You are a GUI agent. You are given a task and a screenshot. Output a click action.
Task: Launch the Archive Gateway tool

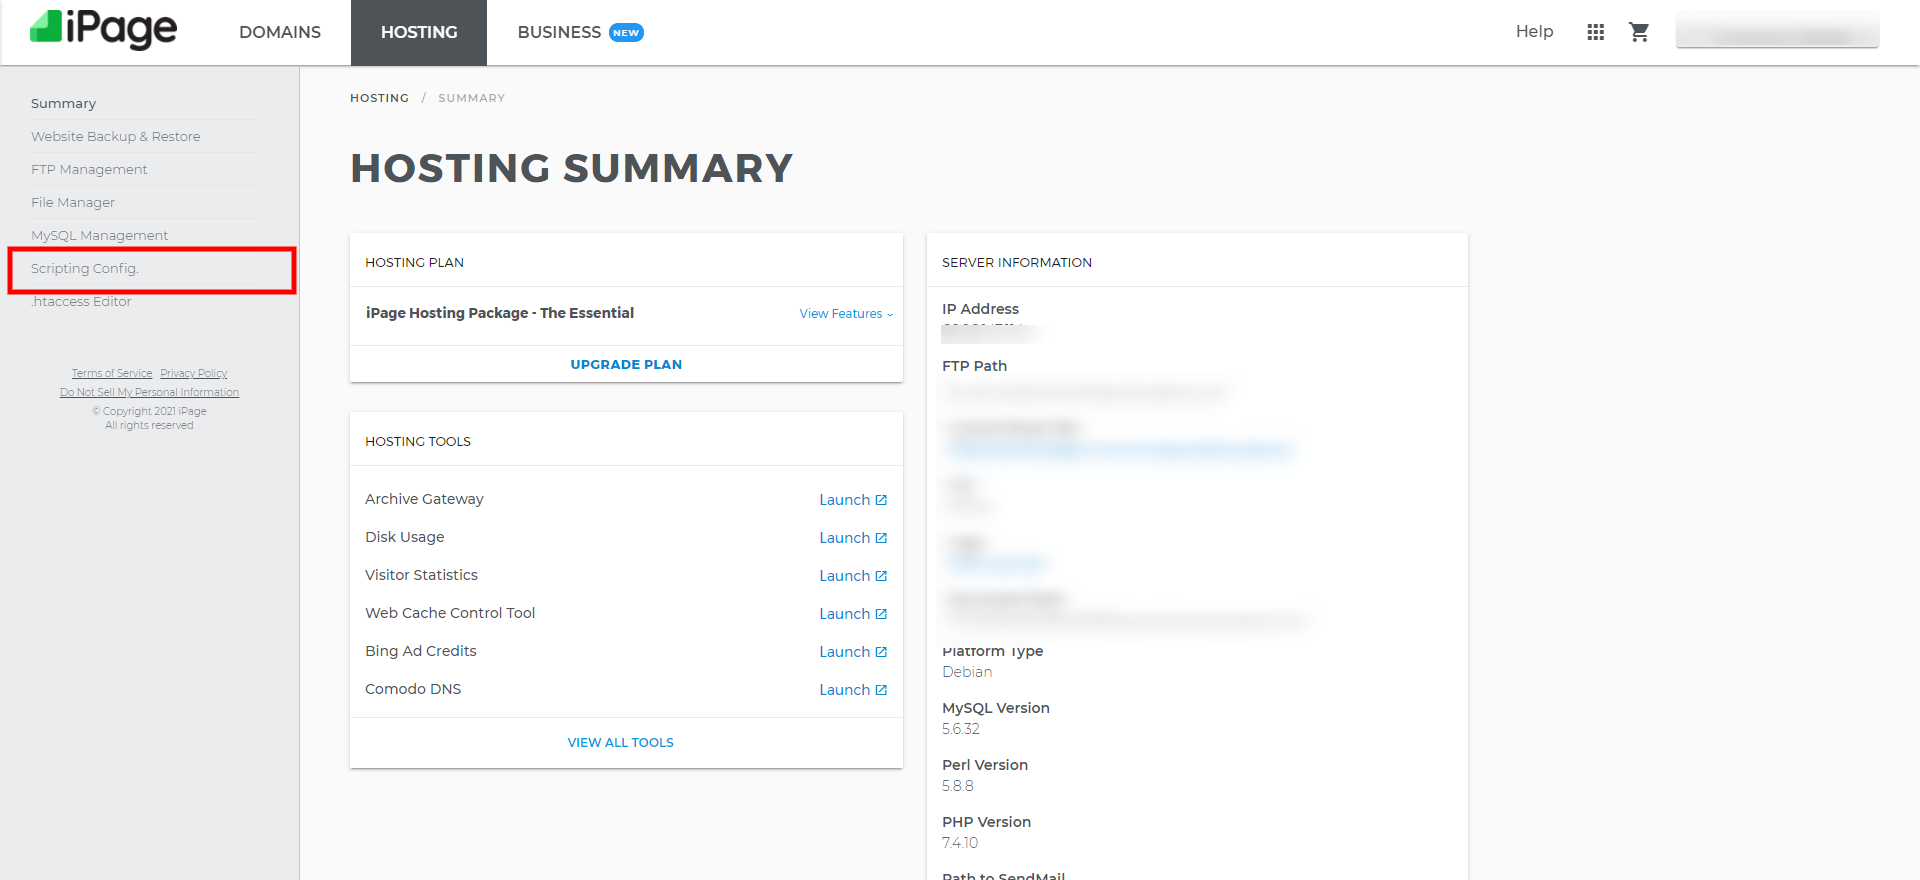(852, 500)
